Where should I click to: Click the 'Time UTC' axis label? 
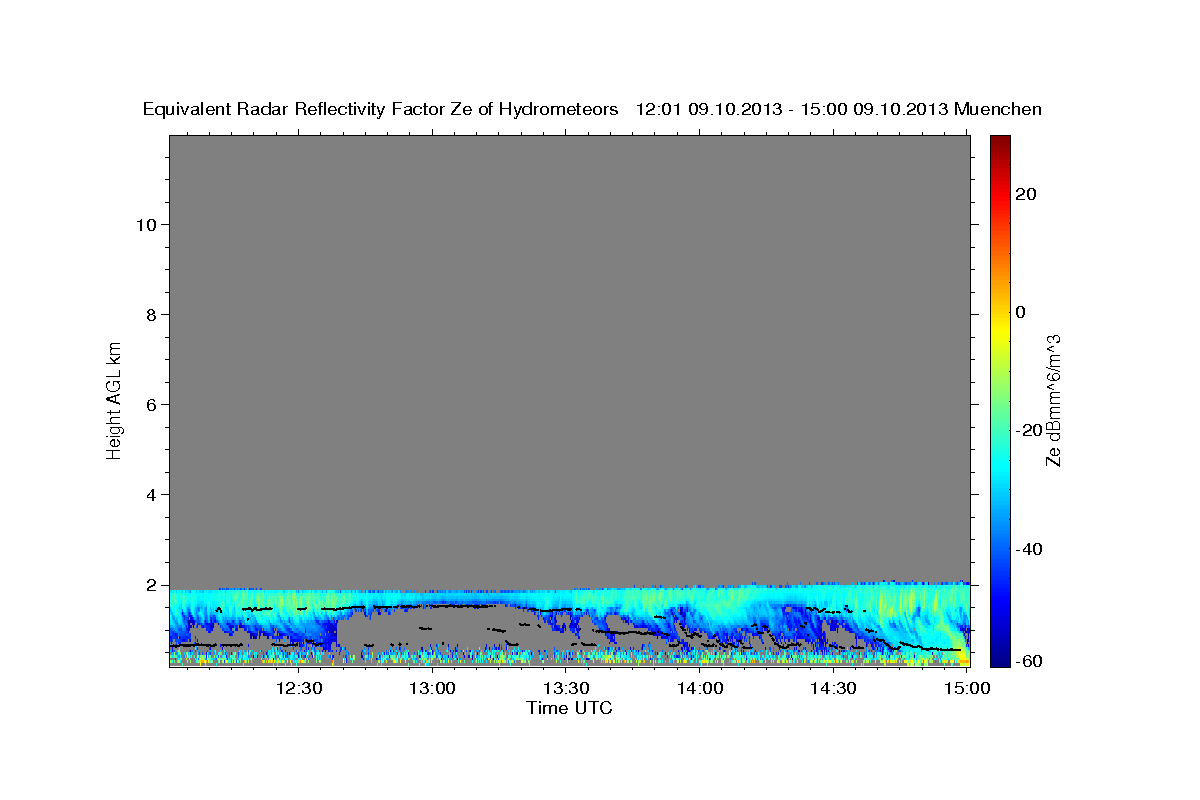pyautogui.click(x=569, y=708)
